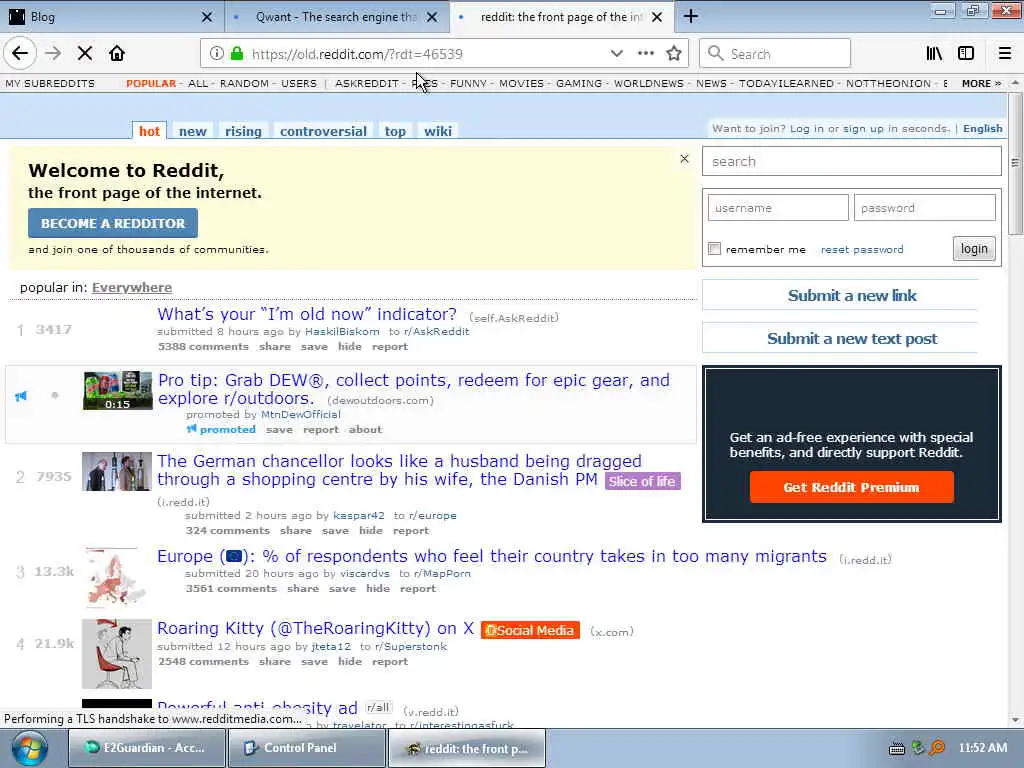Click BECOME A REDDITOR button
1024x768 pixels.
[113, 223]
